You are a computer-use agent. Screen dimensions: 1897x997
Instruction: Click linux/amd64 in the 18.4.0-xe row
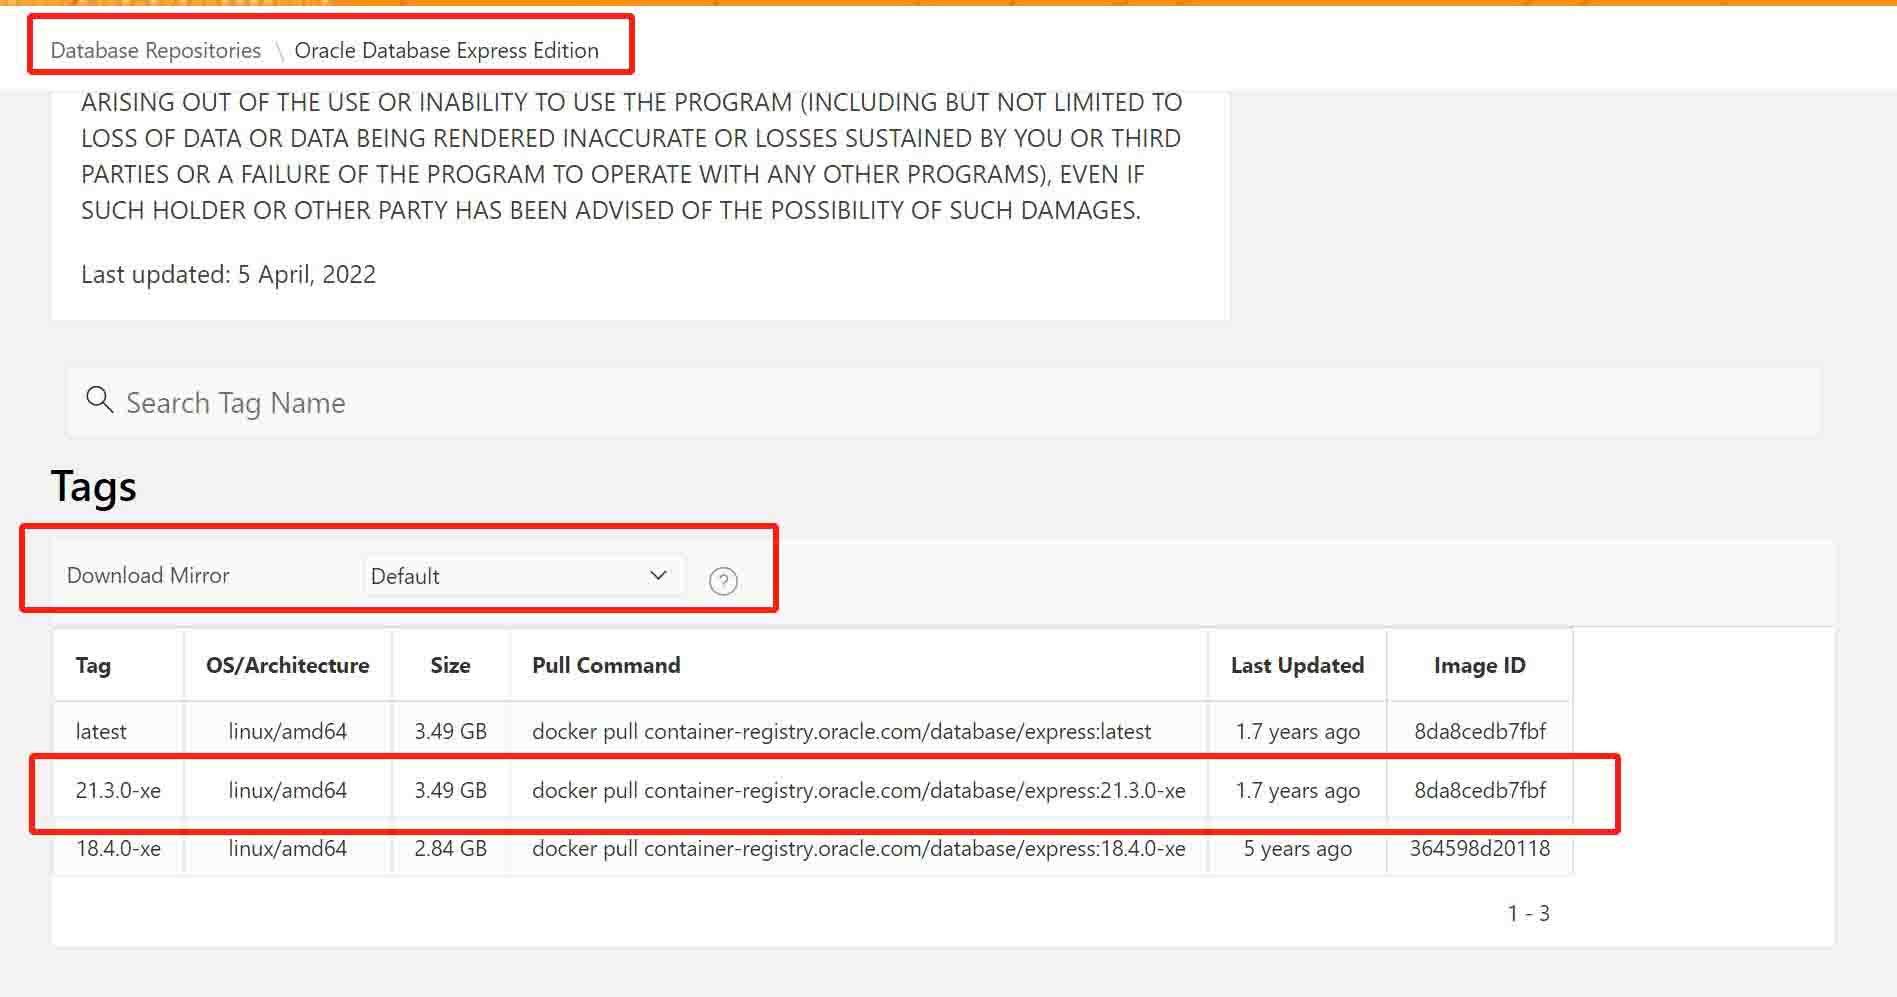tap(287, 848)
